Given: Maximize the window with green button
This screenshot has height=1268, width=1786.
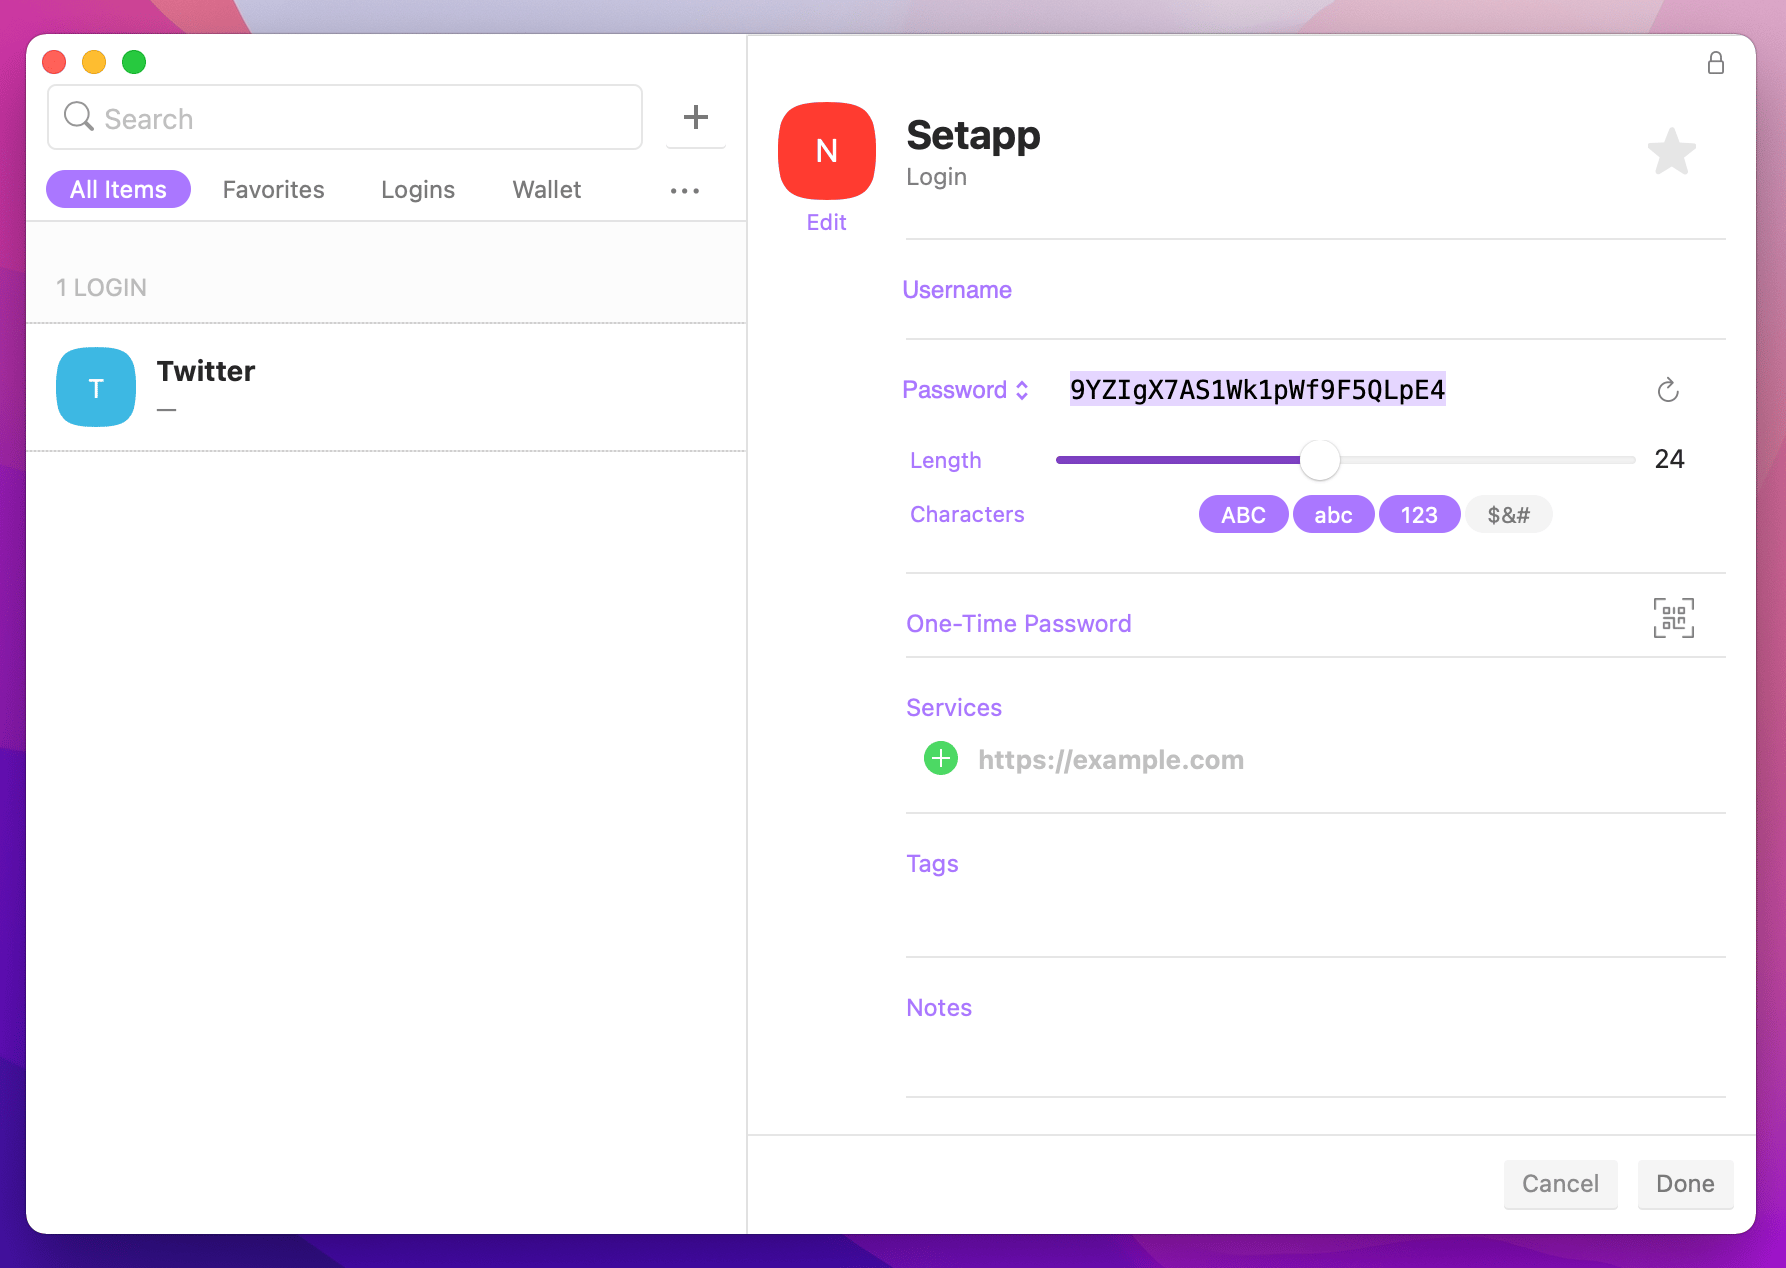Looking at the screenshot, I should pyautogui.click(x=134, y=62).
